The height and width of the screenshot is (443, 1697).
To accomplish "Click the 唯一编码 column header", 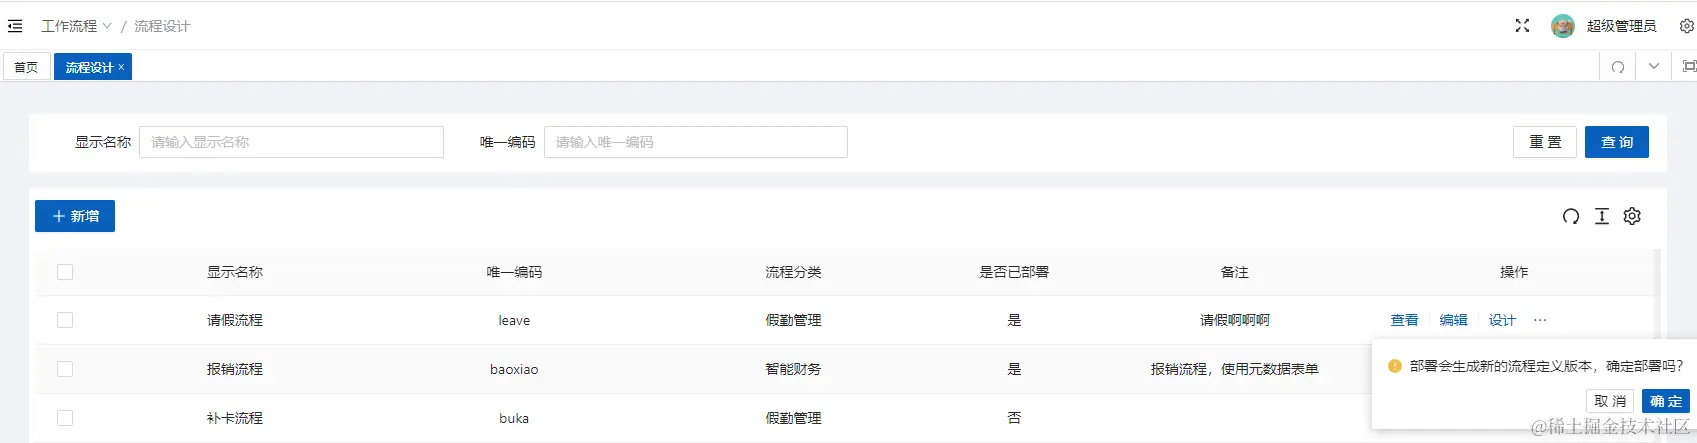I will 514,272.
